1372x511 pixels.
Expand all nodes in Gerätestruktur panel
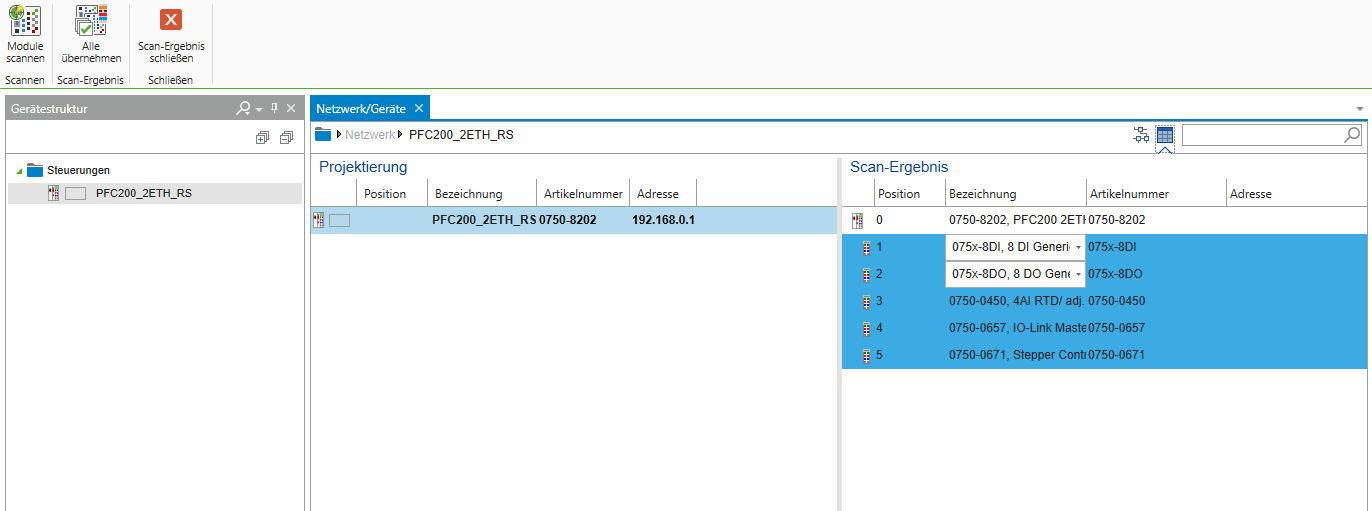coord(262,137)
